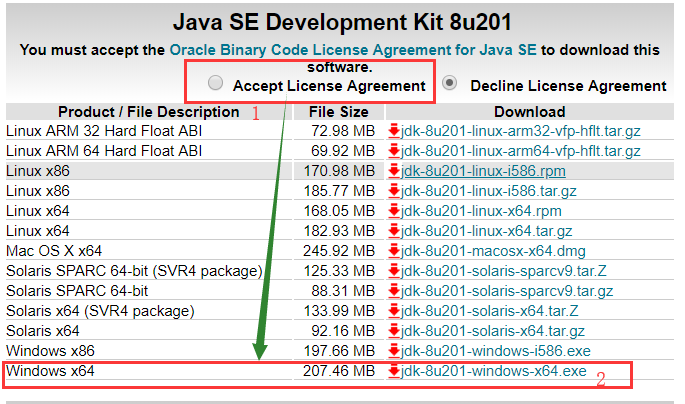
Task: Download jdk-8u201-windows-x64.exe
Action: (x=494, y=371)
